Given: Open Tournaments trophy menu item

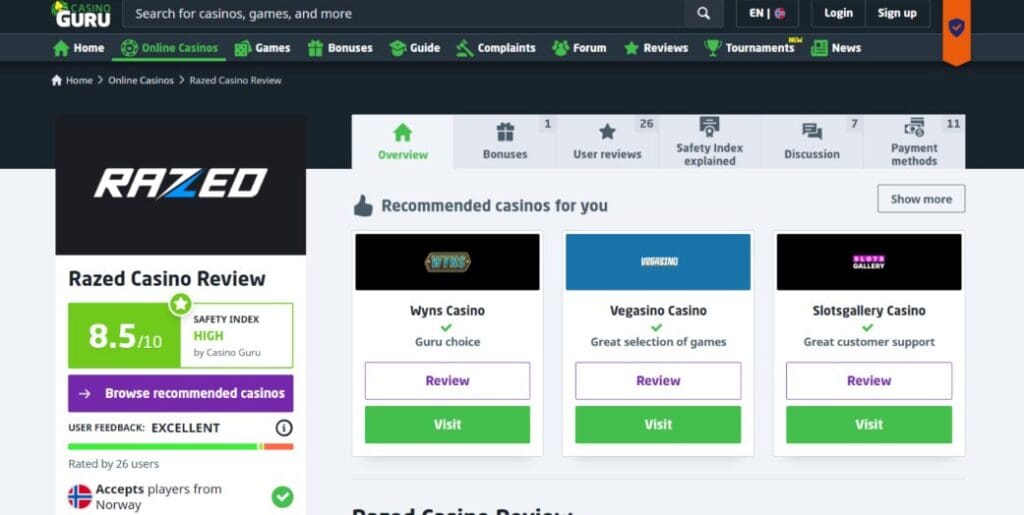Looking at the screenshot, I should pos(750,48).
